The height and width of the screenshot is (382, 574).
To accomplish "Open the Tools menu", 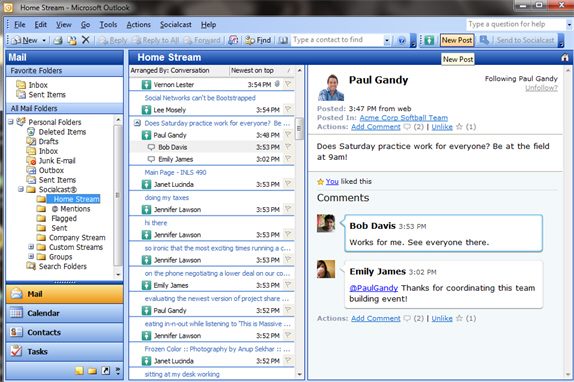I will coord(108,25).
